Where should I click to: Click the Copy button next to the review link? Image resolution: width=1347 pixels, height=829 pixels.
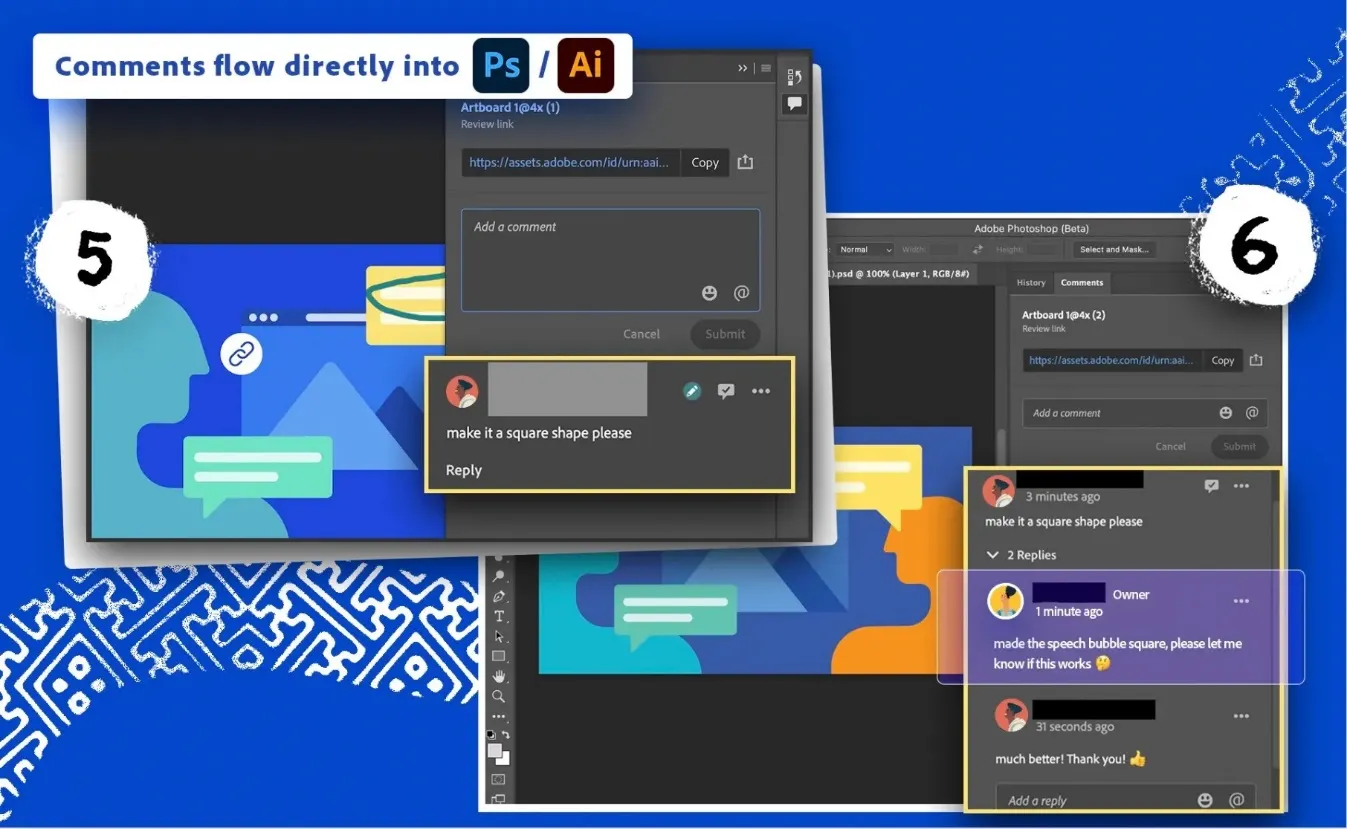click(x=704, y=162)
